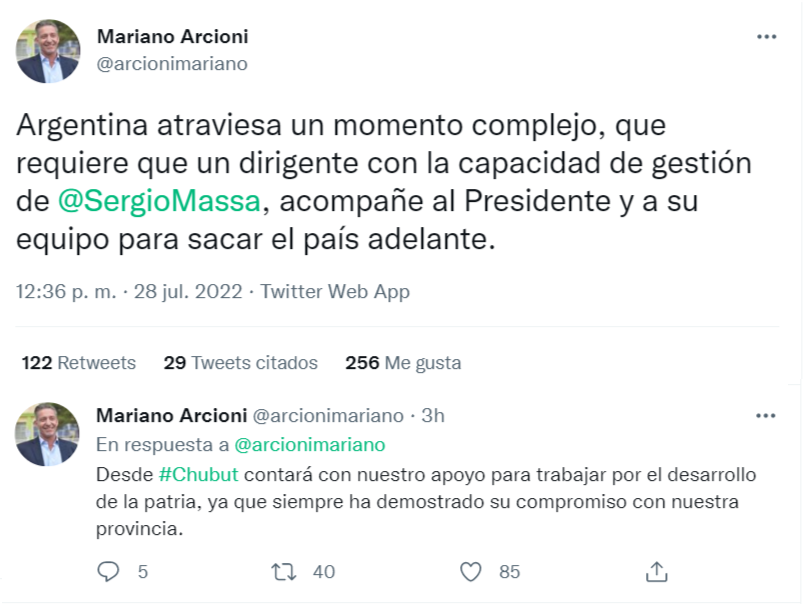Viewport: 804px width, 614px height.
Task: Click the Mariano Arcioni name in the main tweet
Action: [x=172, y=37]
